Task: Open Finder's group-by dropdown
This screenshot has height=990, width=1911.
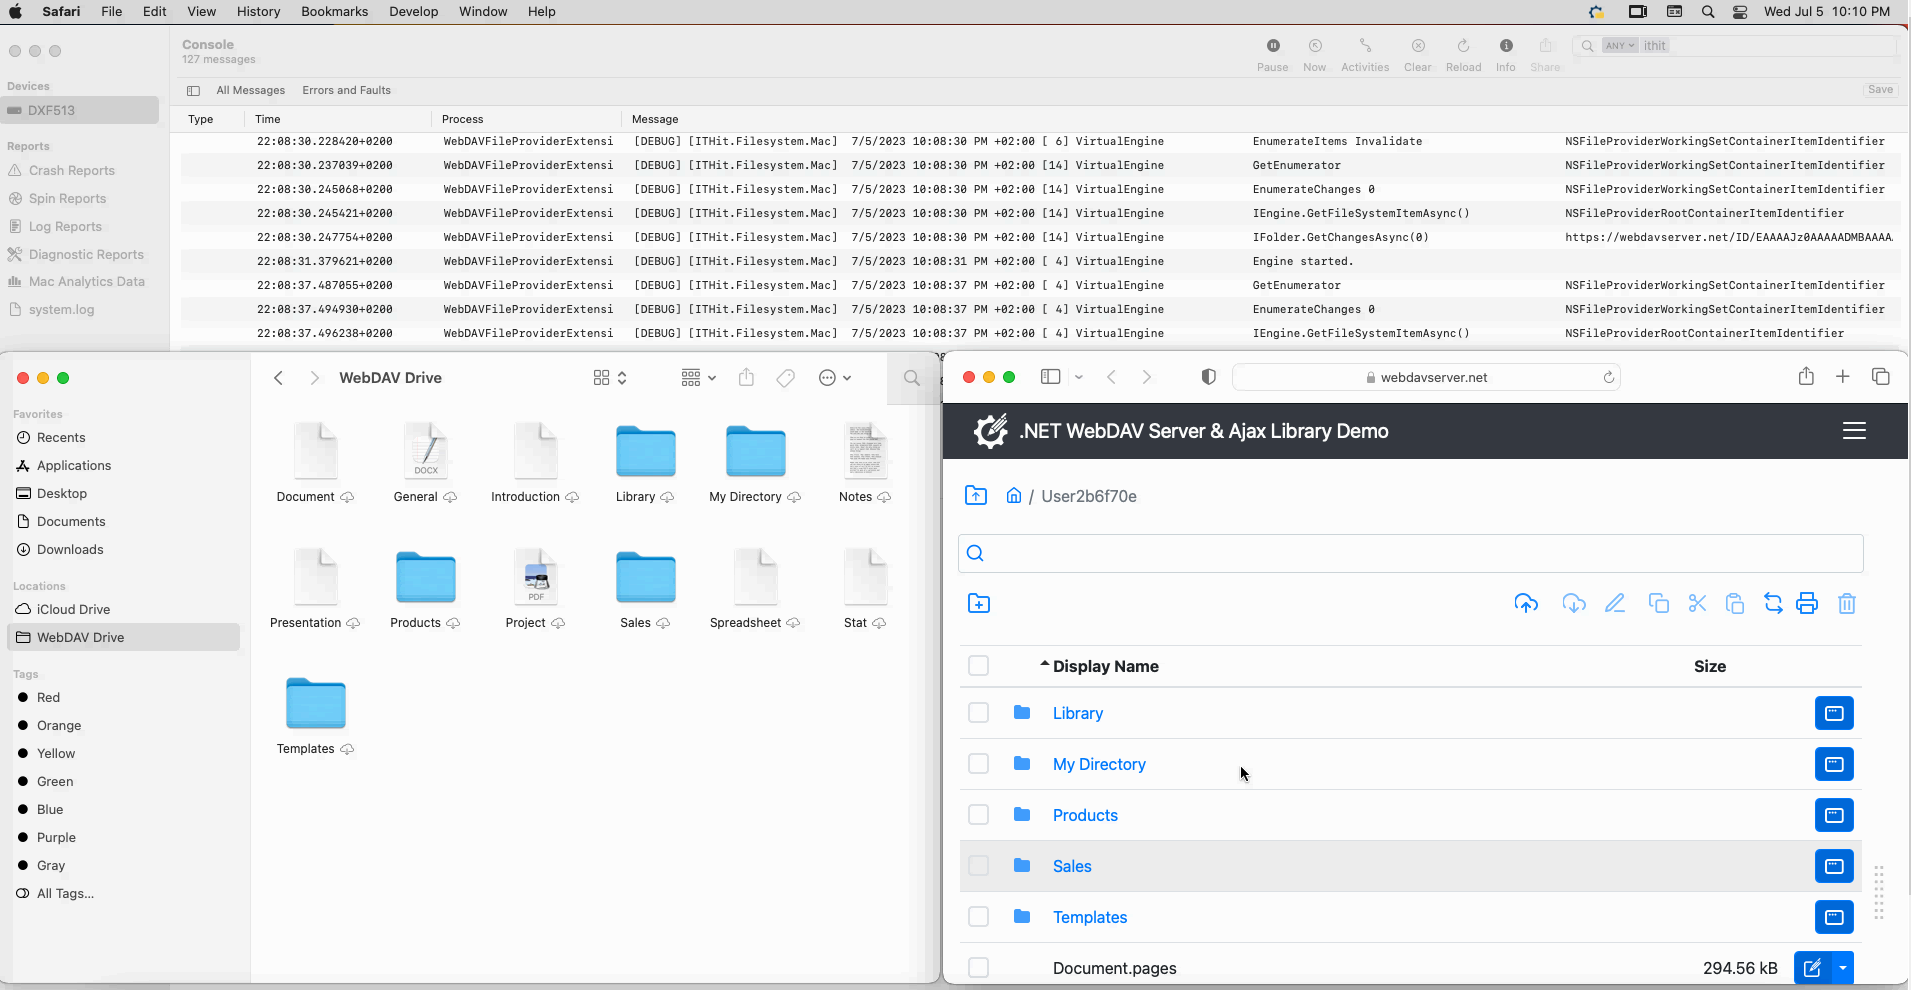Action: pyautogui.click(x=698, y=377)
